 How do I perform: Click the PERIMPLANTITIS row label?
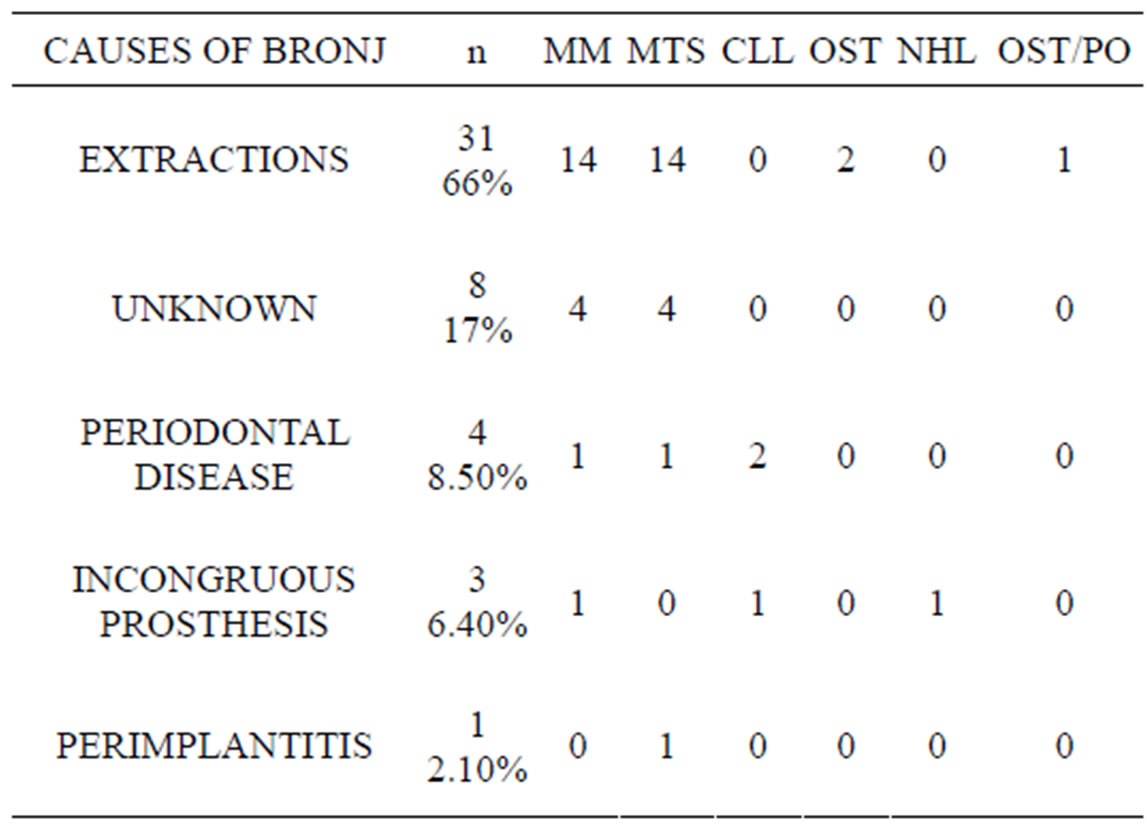click(x=214, y=746)
